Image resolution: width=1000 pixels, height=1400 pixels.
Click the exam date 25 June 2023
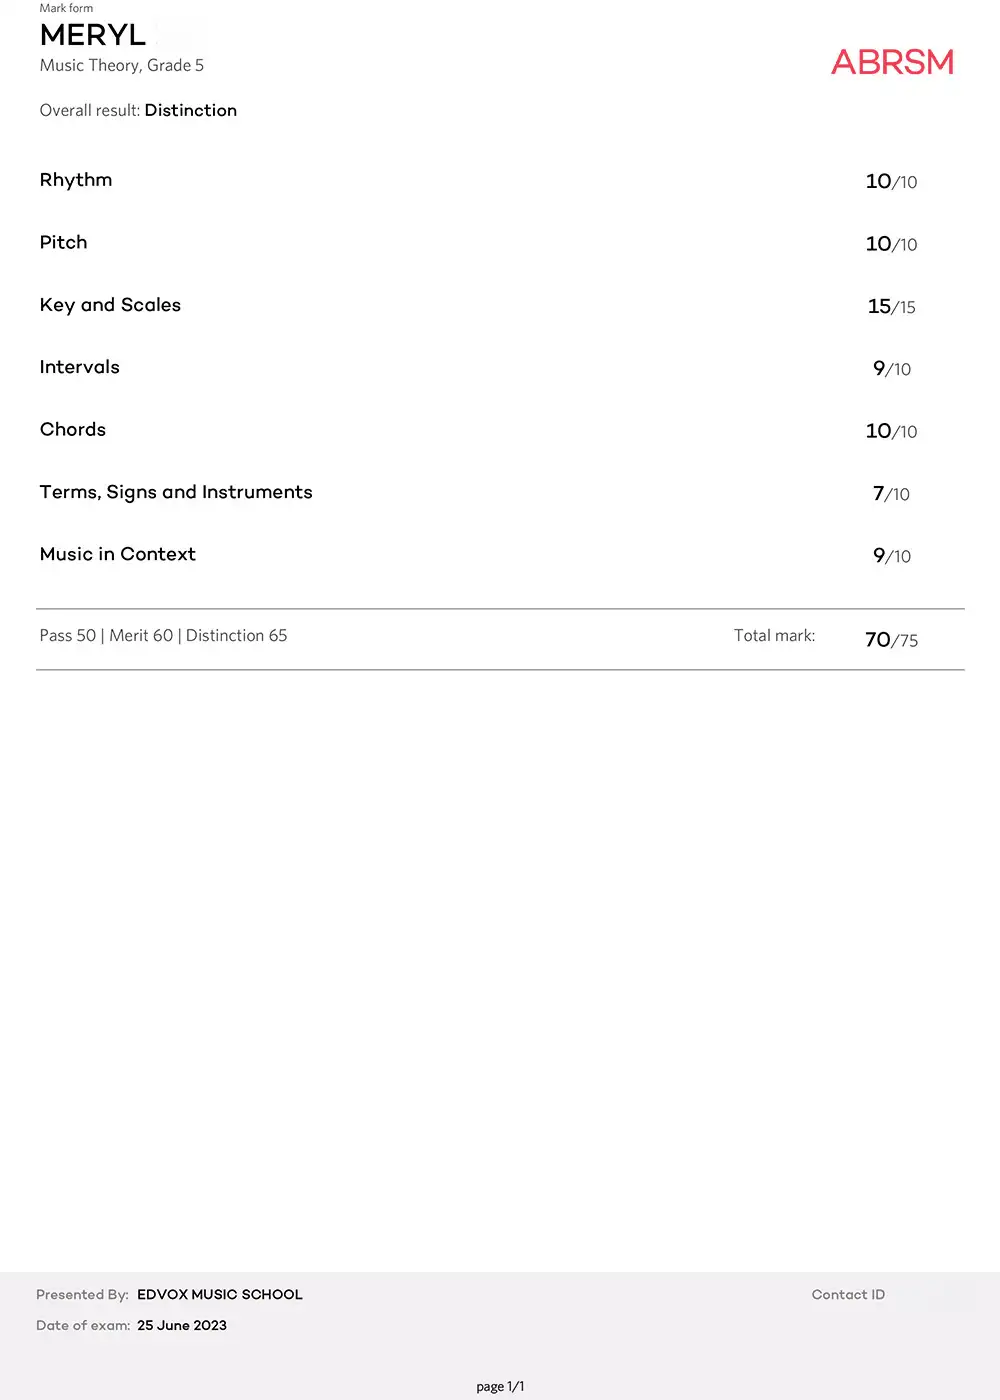tap(182, 1325)
